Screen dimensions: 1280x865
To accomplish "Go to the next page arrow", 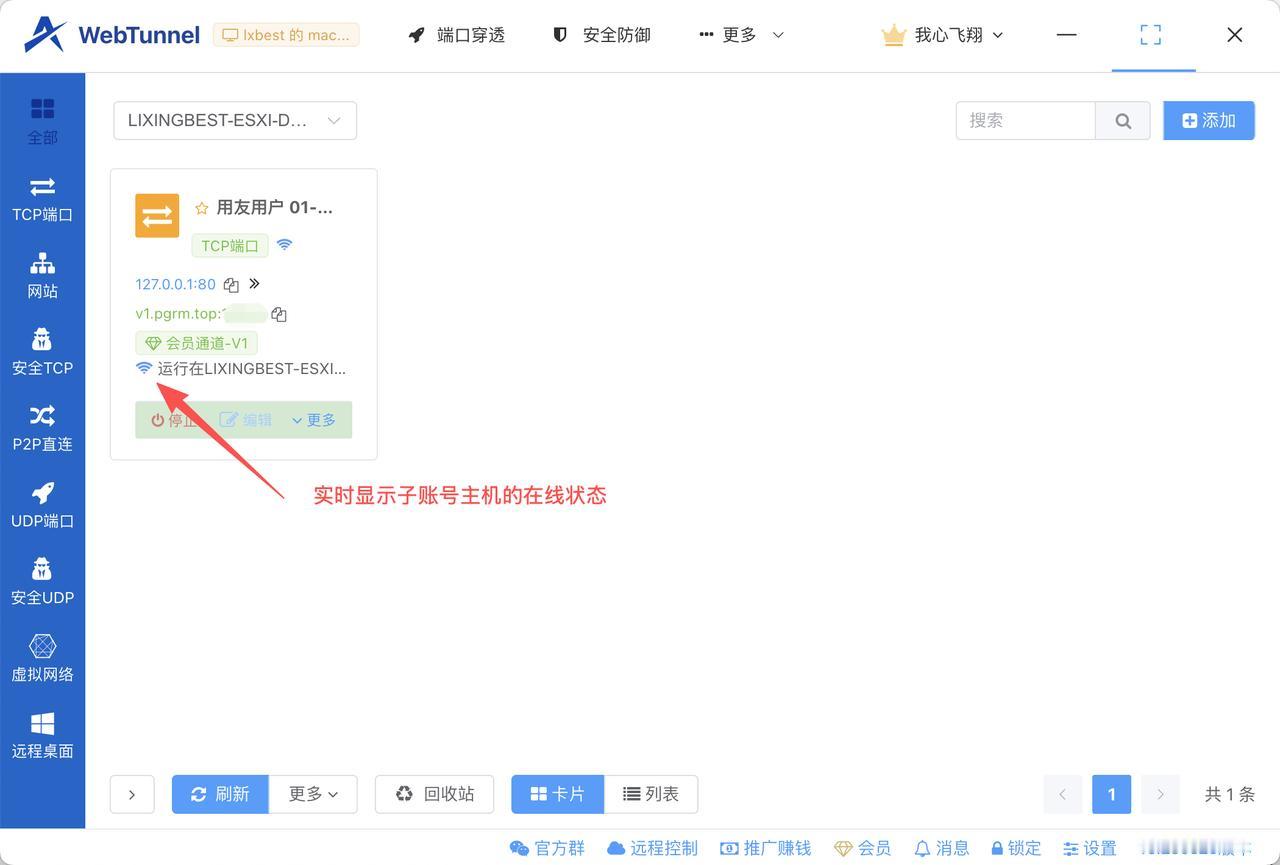I will pos(1160,794).
